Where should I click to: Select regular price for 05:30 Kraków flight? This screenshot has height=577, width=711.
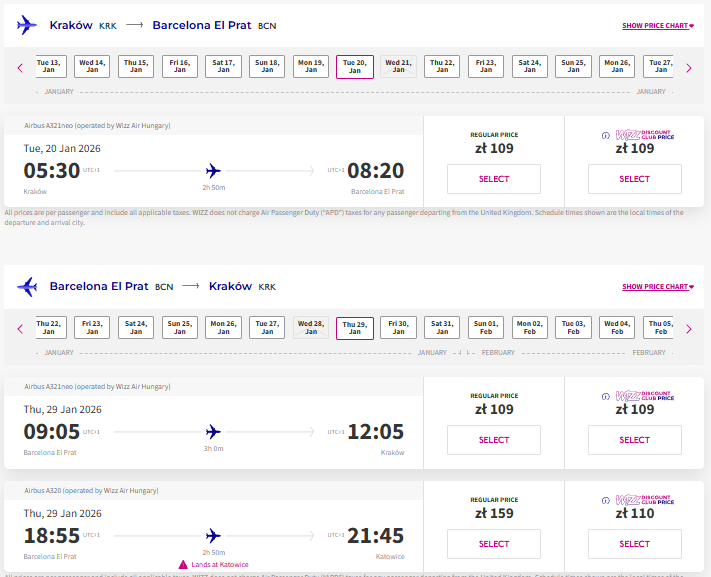[494, 179]
